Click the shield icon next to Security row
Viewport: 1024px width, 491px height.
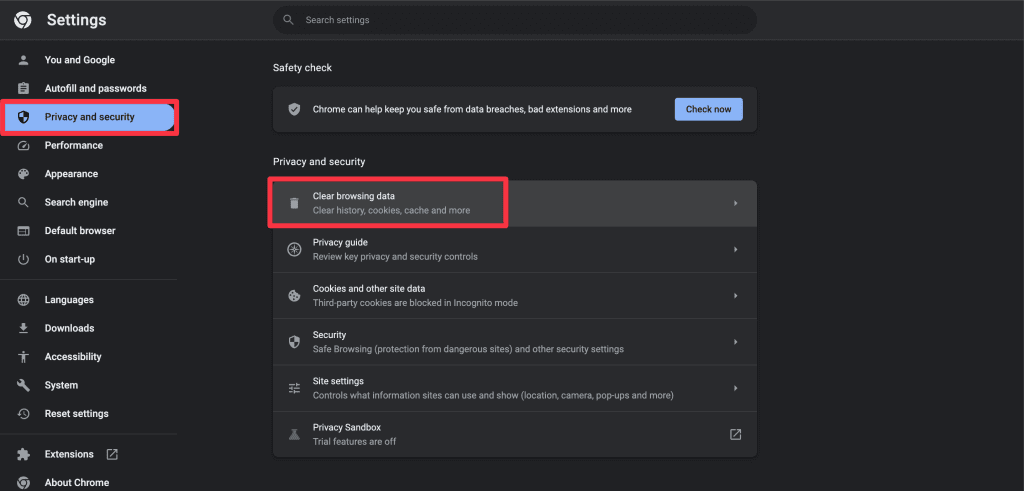(295, 342)
